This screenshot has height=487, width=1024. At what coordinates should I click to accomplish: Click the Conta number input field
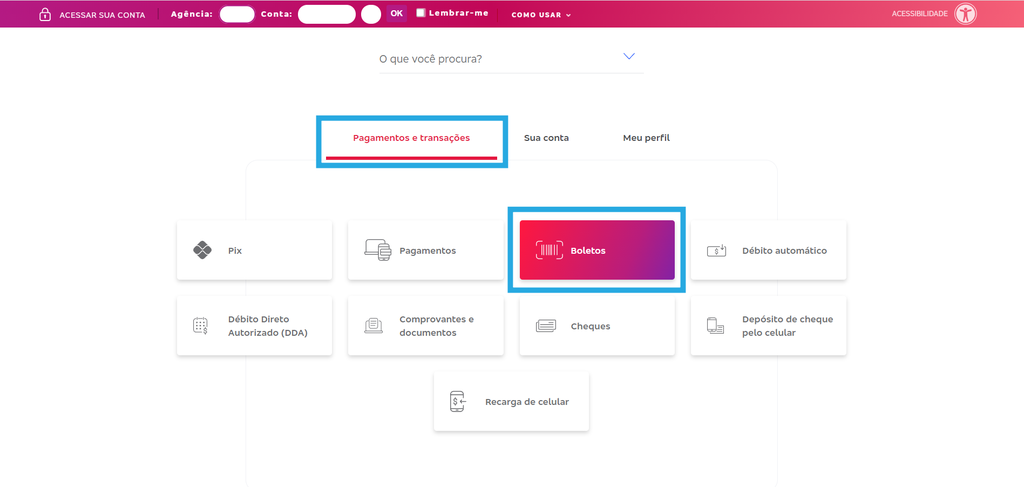pyautogui.click(x=327, y=14)
